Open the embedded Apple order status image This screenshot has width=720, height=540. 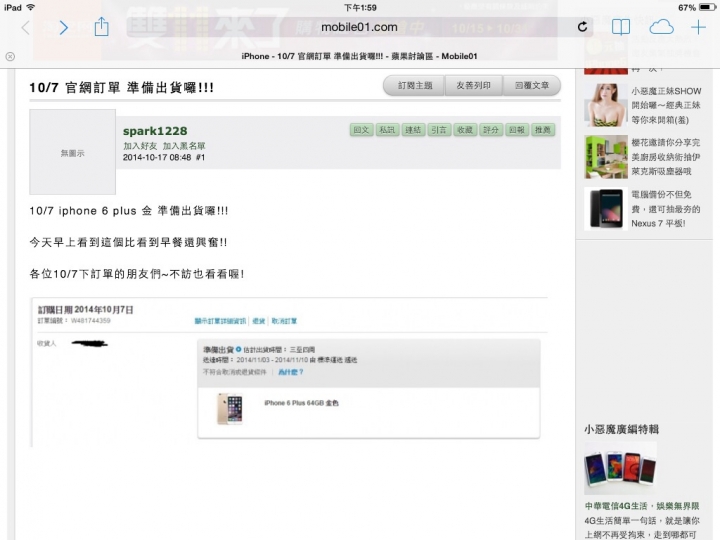289,372
